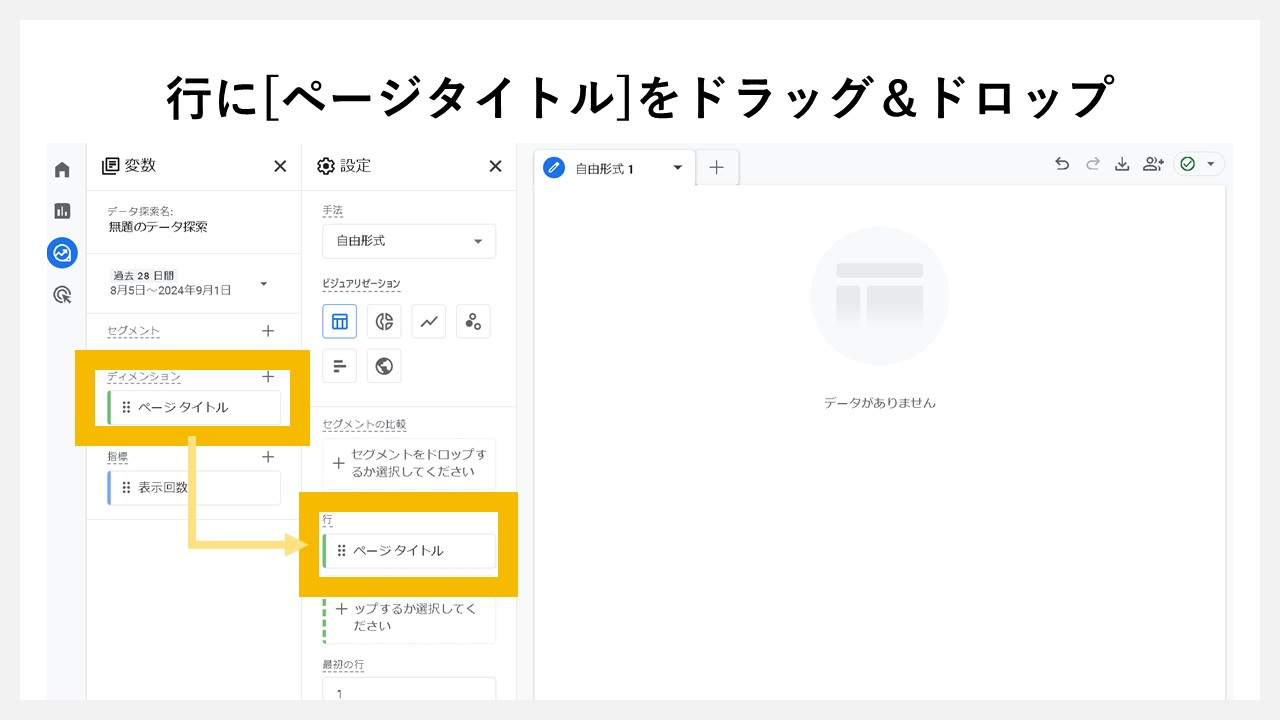Select the line chart visualization
Screen dimensions: 1280x720
[428, 321]
